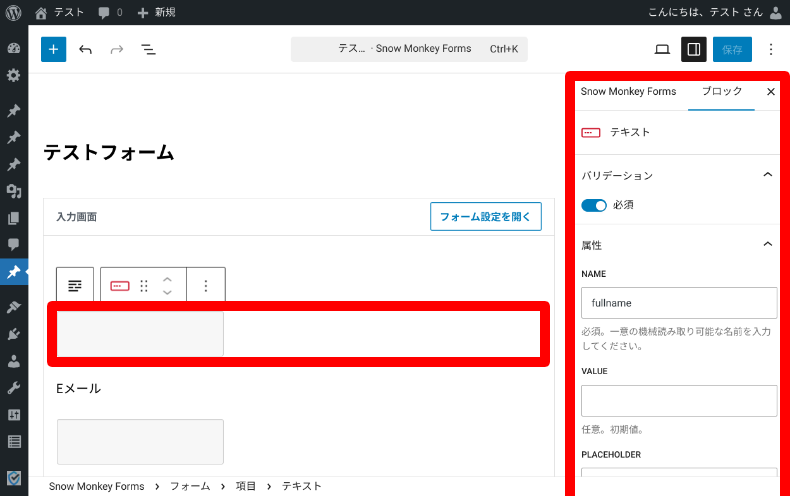Open the gear icon menu in the admin sidebar

[x=14, y=76]
